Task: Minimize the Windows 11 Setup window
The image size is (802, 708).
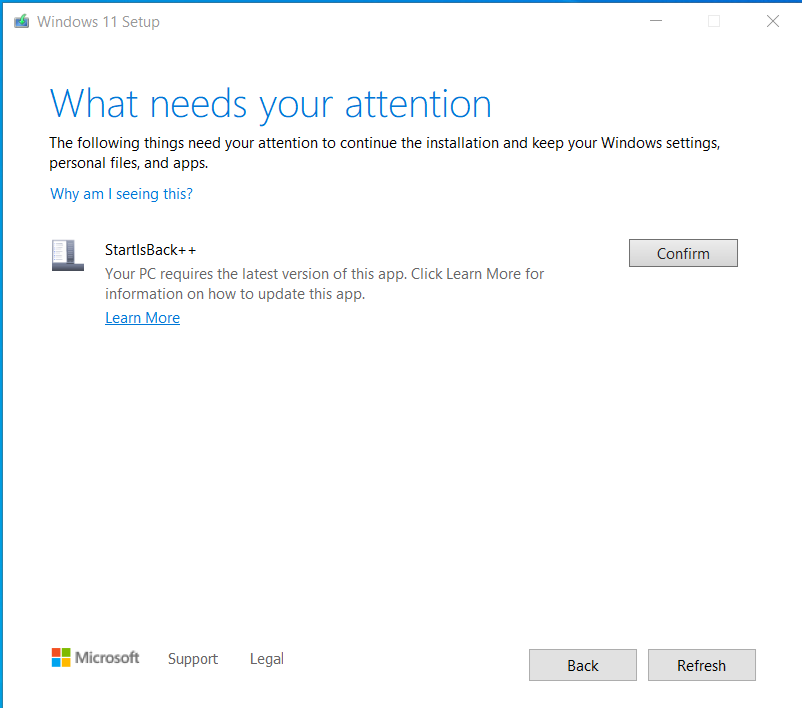Action: 656,21
